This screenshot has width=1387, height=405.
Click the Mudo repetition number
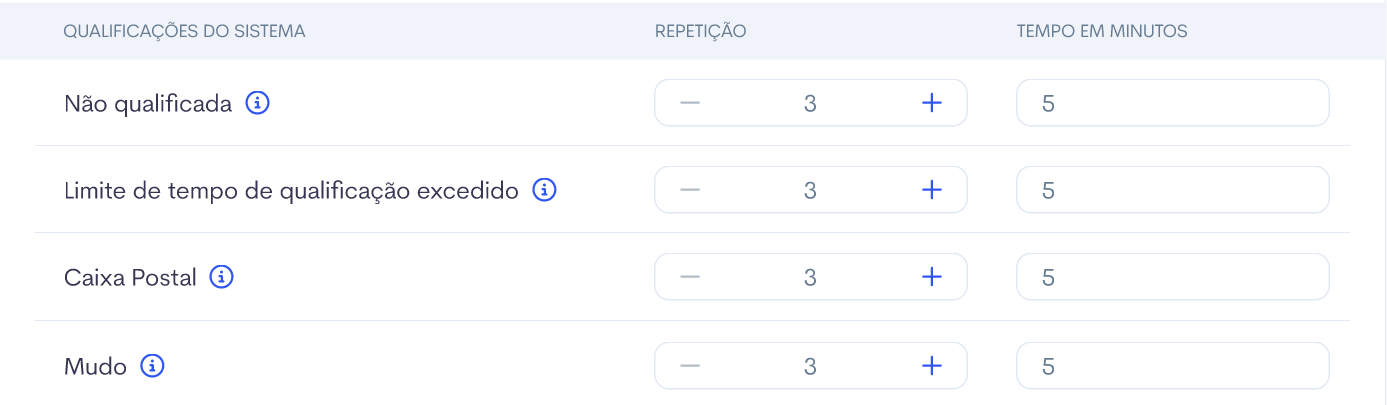[x=810, y=366]
